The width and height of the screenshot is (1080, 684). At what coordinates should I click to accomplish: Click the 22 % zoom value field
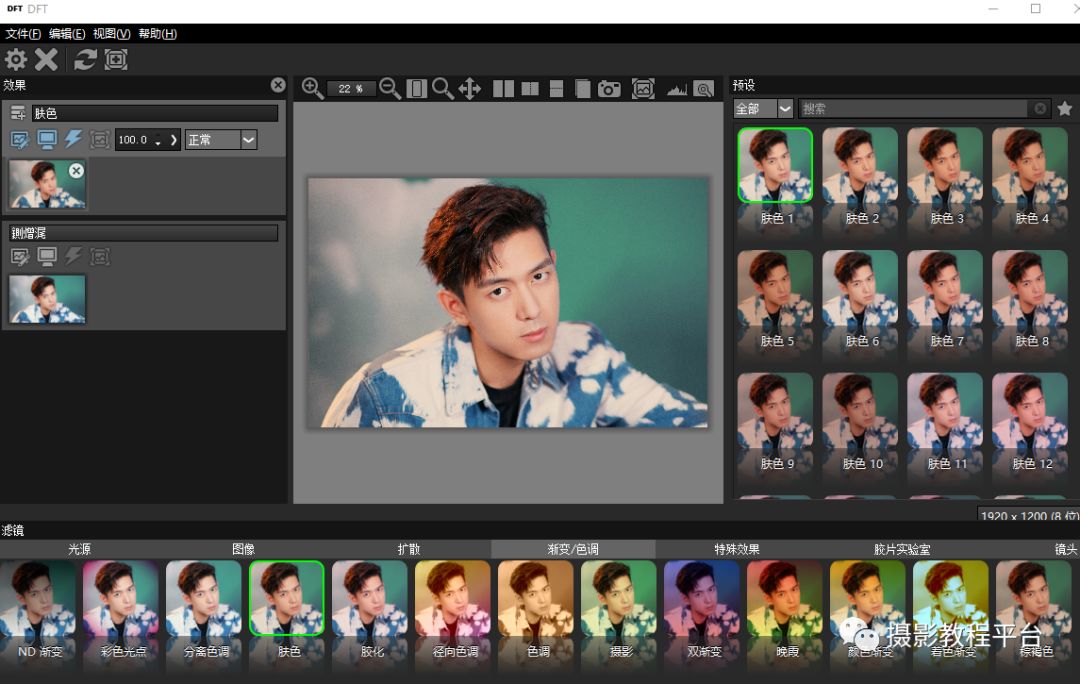coord(351,89)
